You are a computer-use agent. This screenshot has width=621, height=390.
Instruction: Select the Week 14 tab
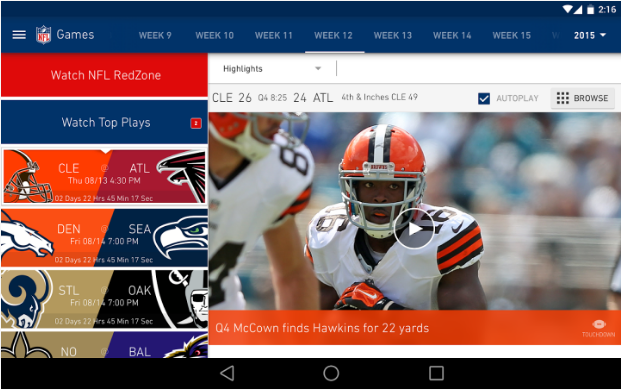point(452,36)
